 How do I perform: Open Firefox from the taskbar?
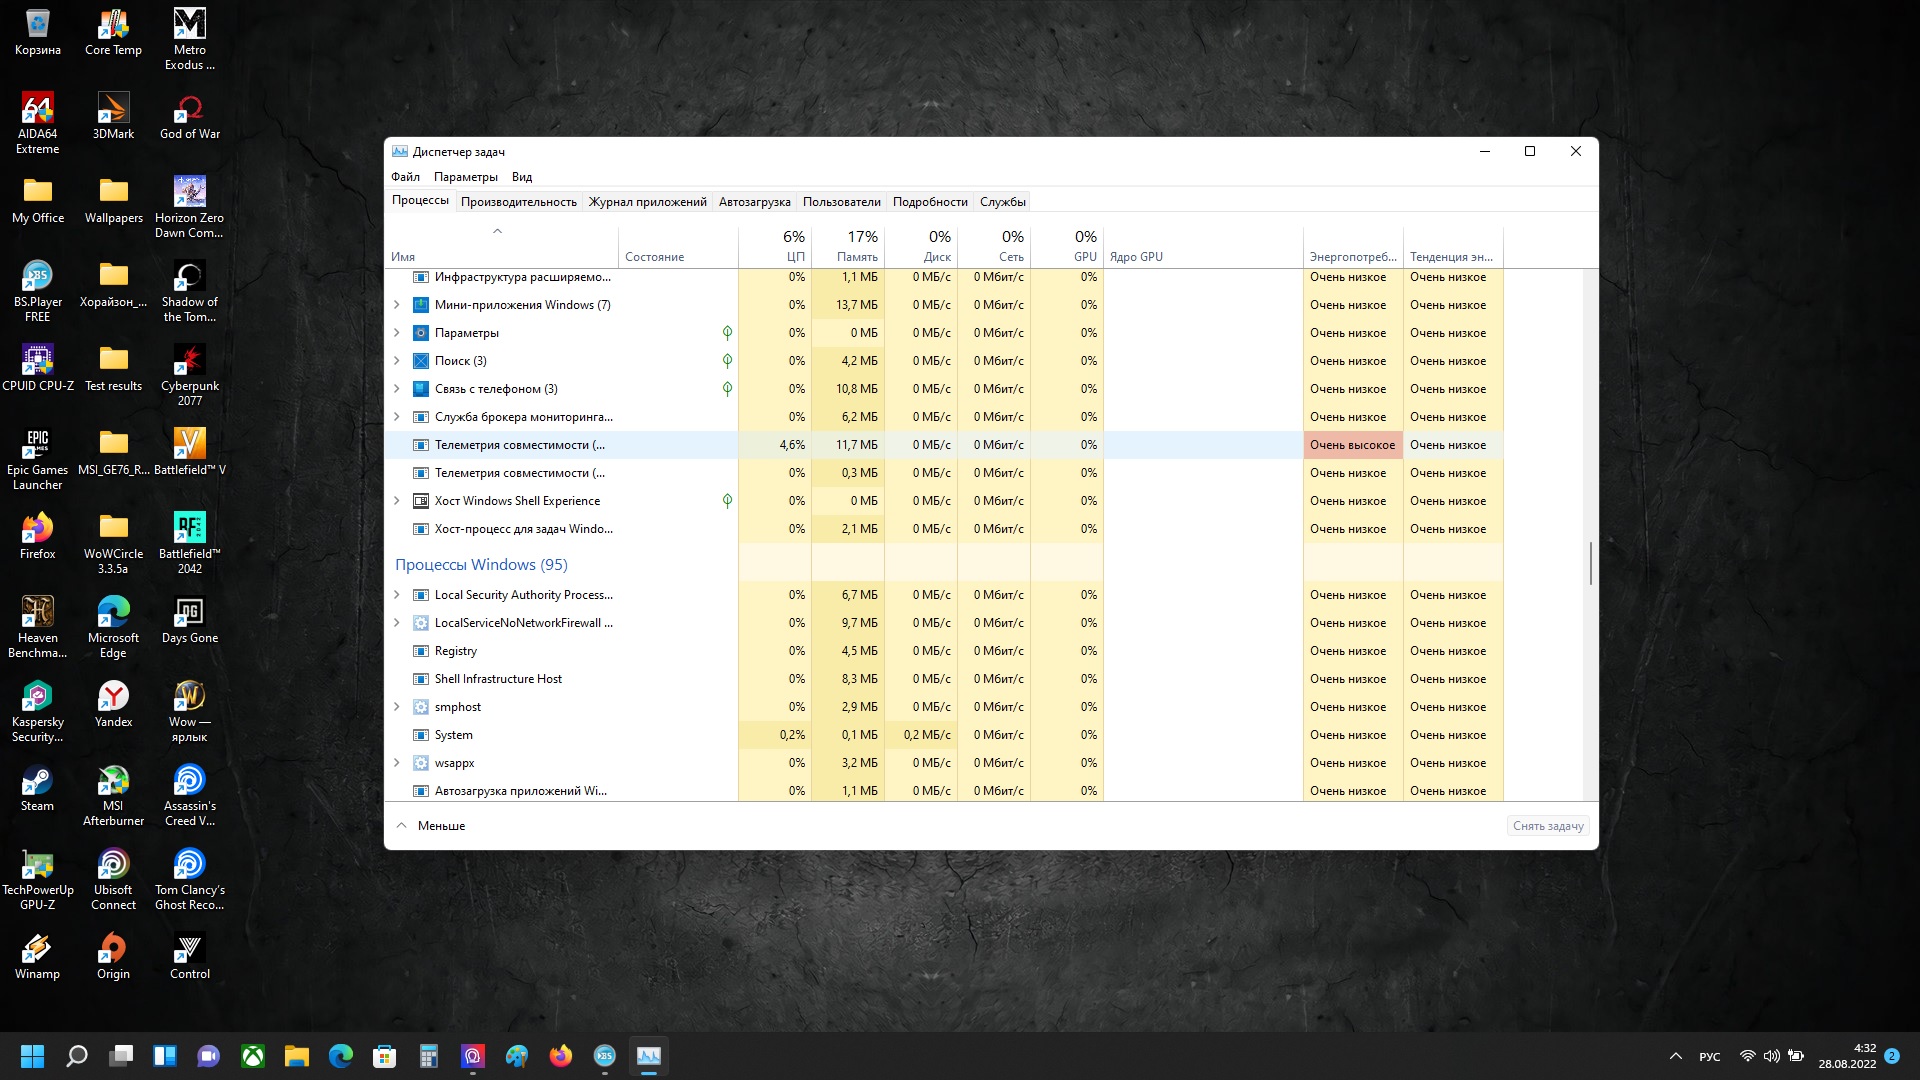click(x=561, y=1056)
